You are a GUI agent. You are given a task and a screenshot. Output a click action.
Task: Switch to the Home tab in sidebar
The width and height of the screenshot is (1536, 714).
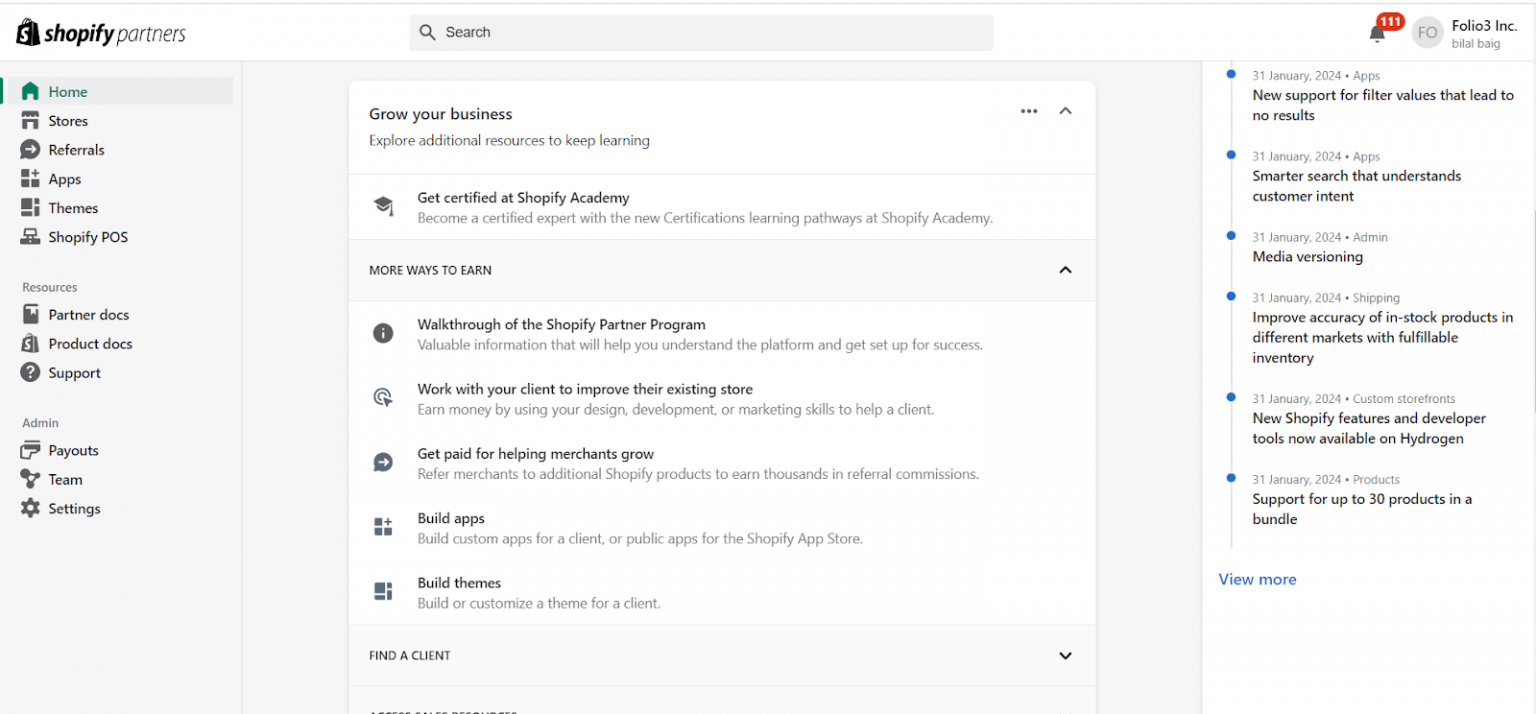(x=67, y=91)
